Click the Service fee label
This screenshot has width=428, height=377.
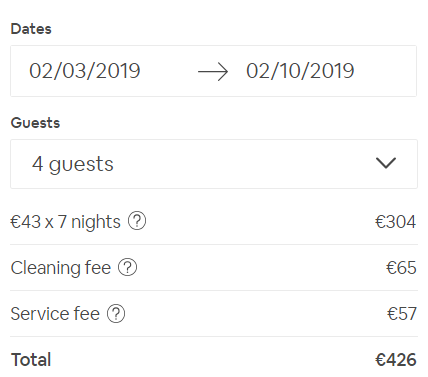pyautogui.click(x=55, y=314)
